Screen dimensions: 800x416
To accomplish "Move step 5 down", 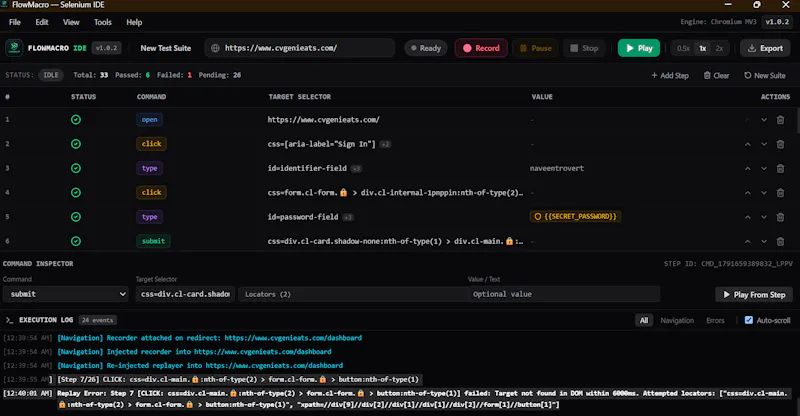I will point(764,217).
